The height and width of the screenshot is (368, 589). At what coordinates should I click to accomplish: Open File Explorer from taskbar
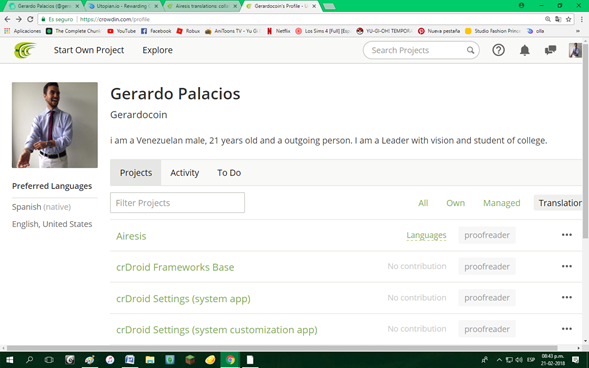(x=150, y=360)
